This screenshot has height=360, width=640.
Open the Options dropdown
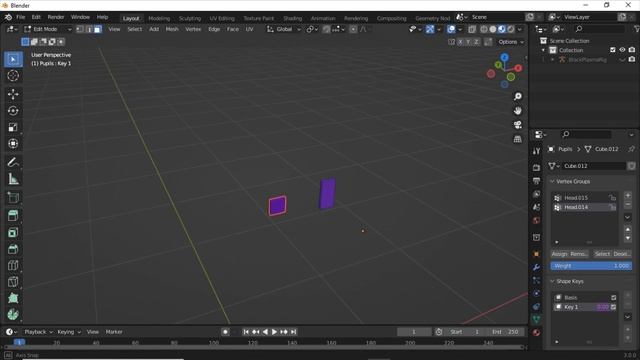[x=511, y=42]
